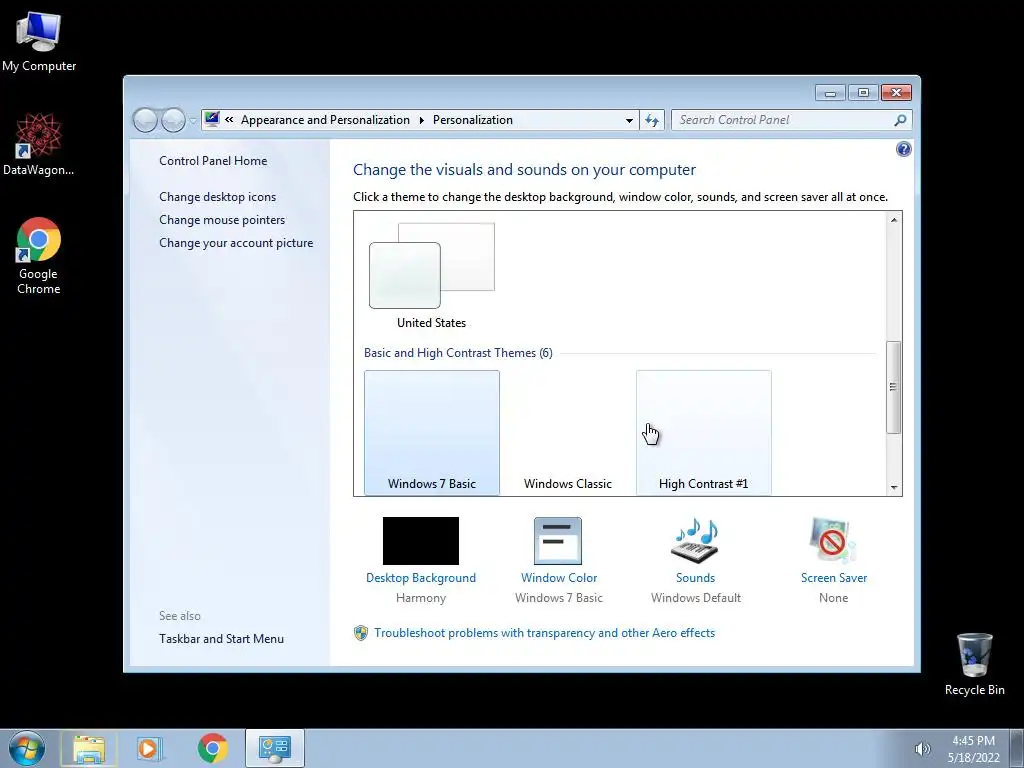
Task: Open Troubleshoot problems with transparency link
Action: tap(545, 633)
